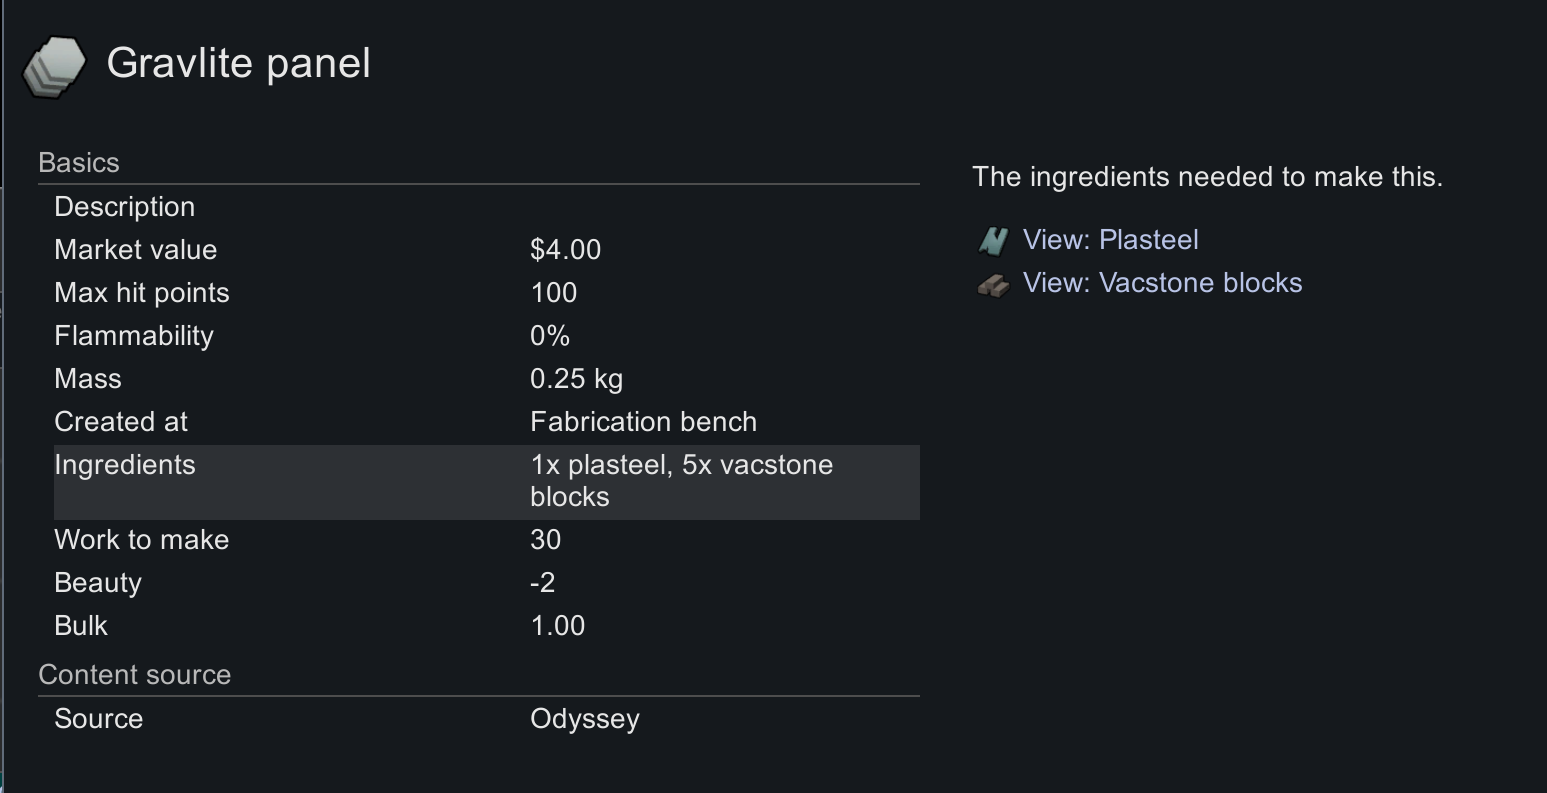Open the View: Vacstone blocks link
The height and width of the screenshot is (793, 1547).
point(1162,283)
